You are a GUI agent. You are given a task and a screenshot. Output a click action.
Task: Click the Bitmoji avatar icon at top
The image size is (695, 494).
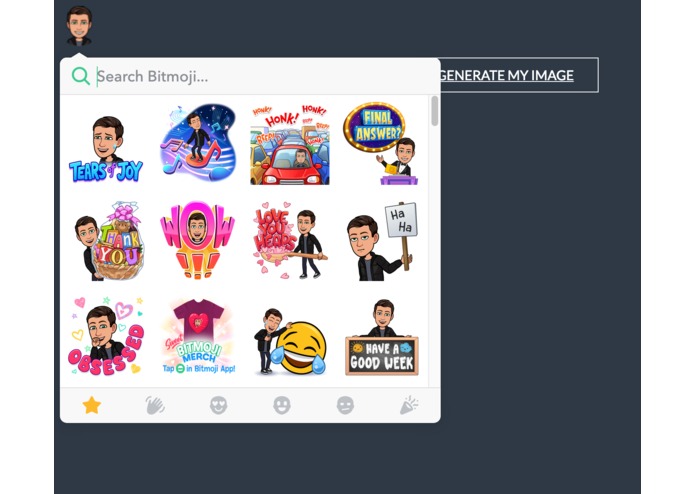pyautogui.click(x=79, y=26)
